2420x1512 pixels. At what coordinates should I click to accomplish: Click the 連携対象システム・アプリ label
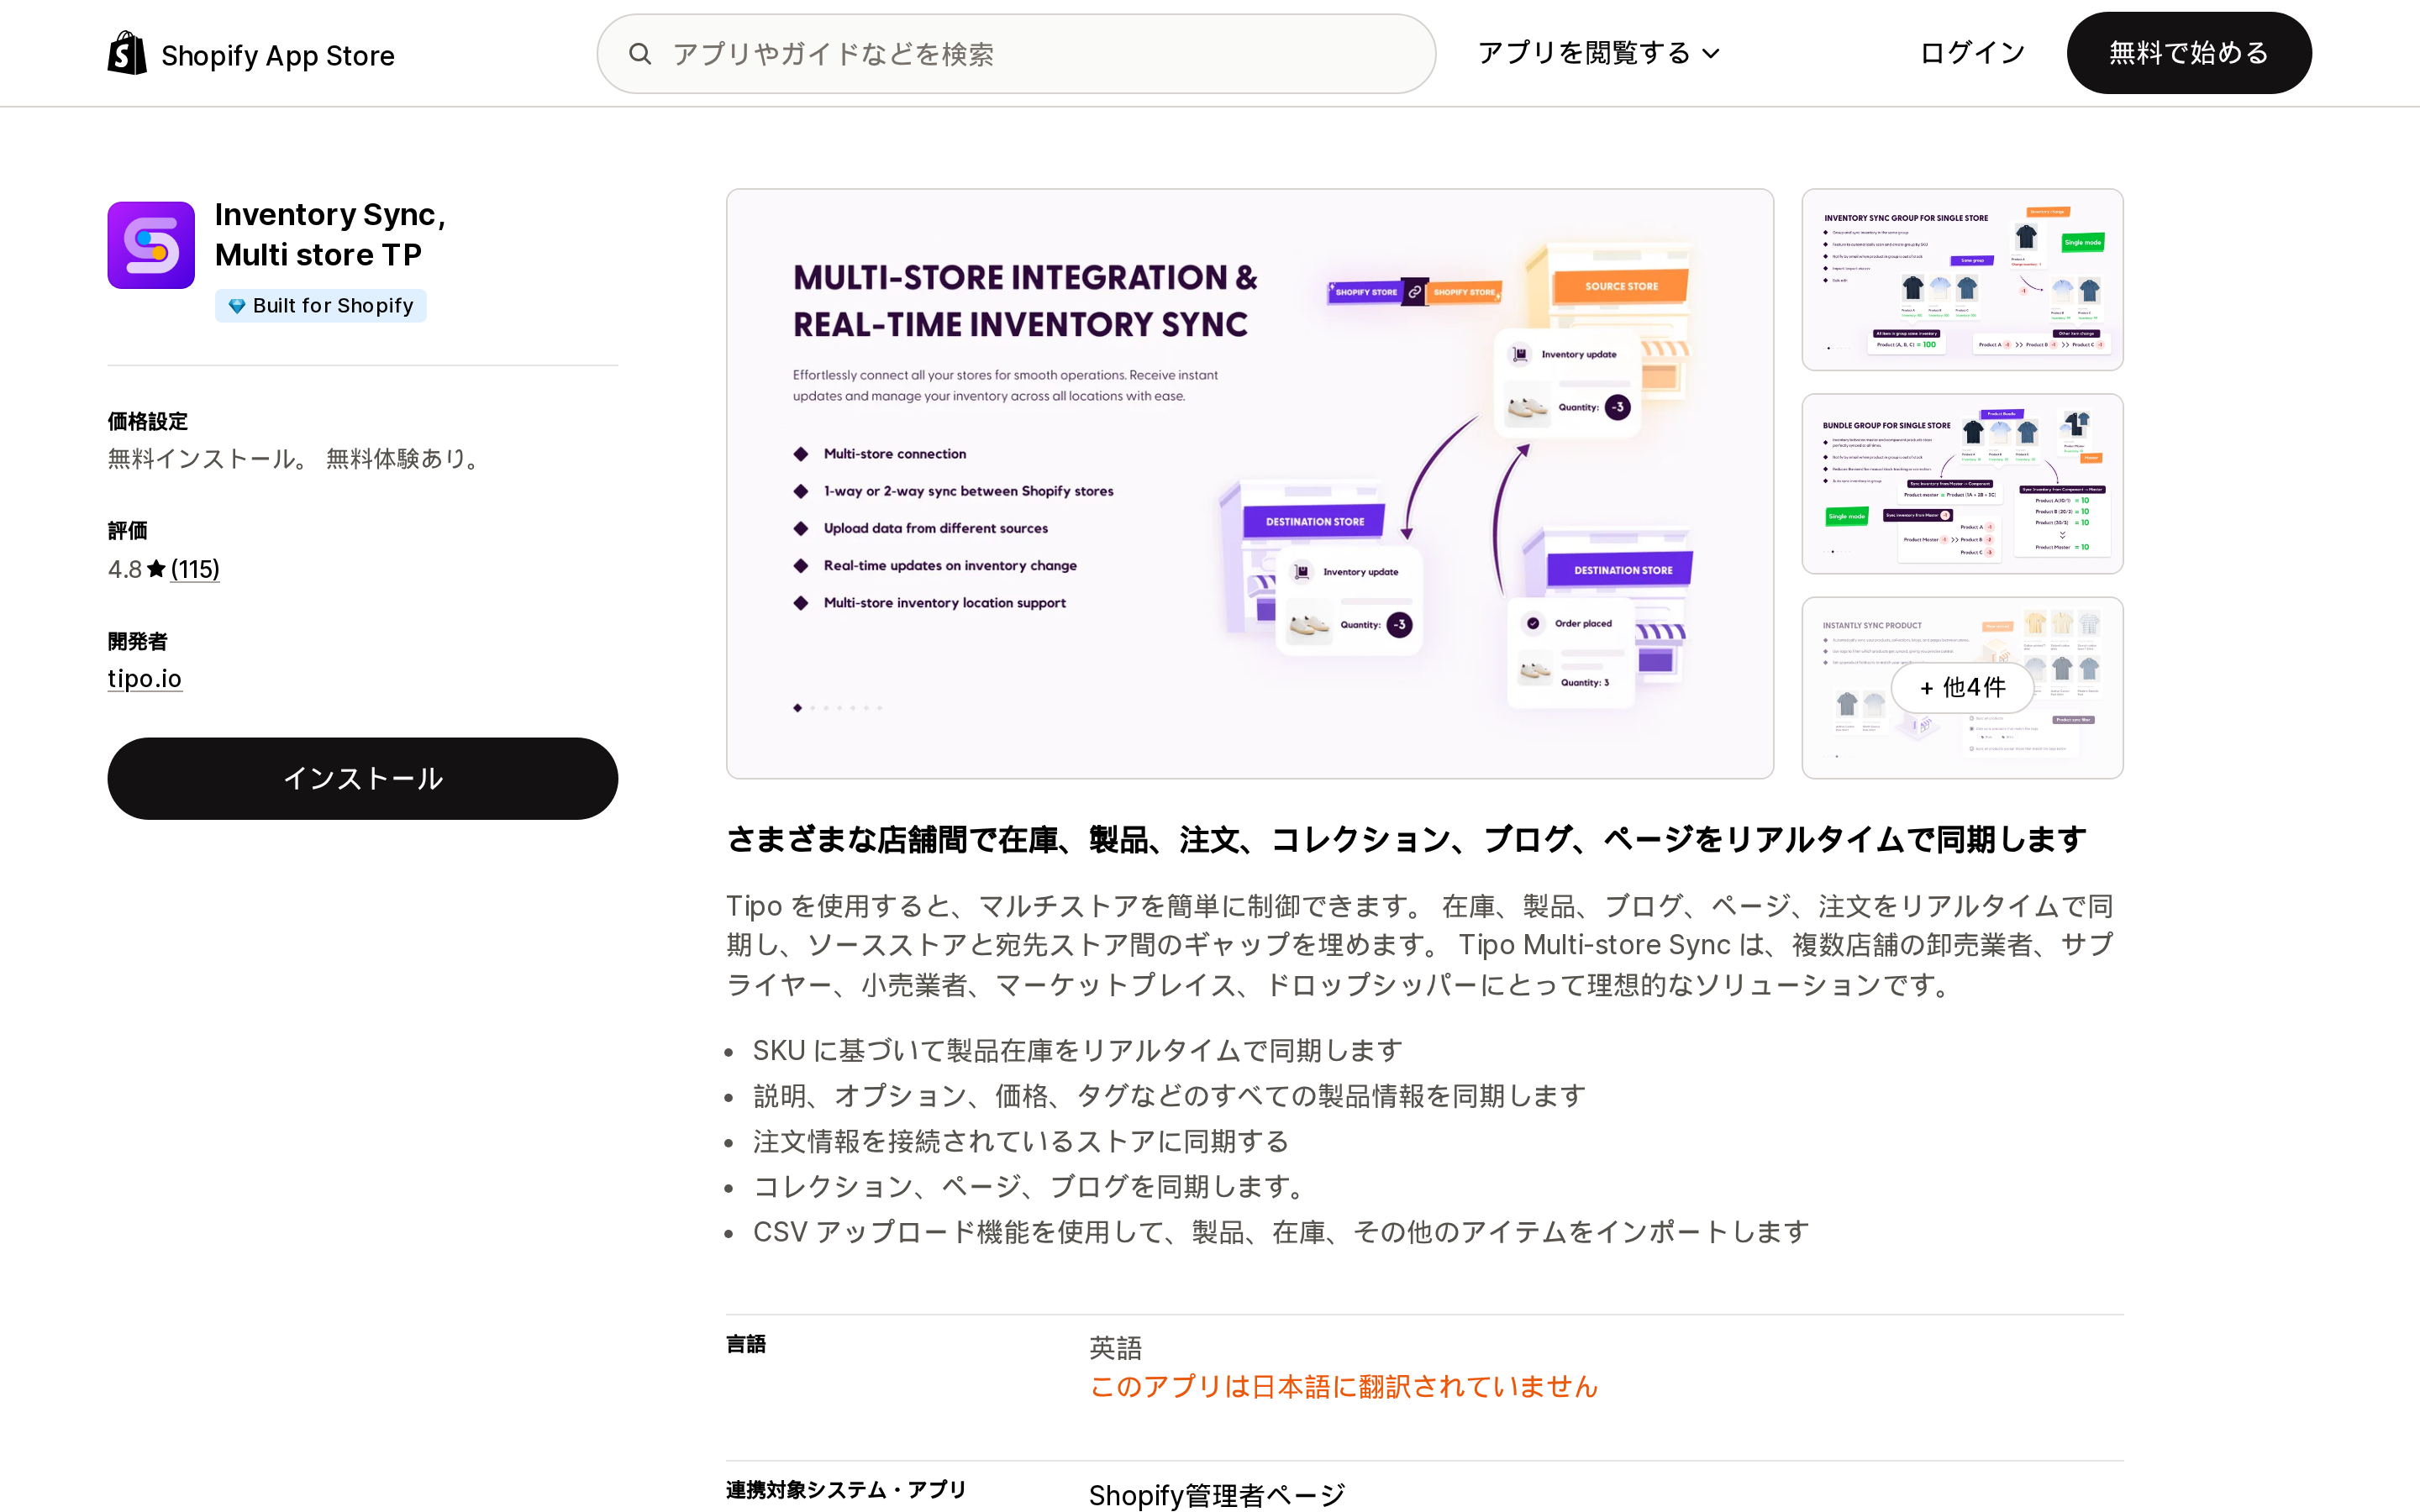click(847, 1490)
